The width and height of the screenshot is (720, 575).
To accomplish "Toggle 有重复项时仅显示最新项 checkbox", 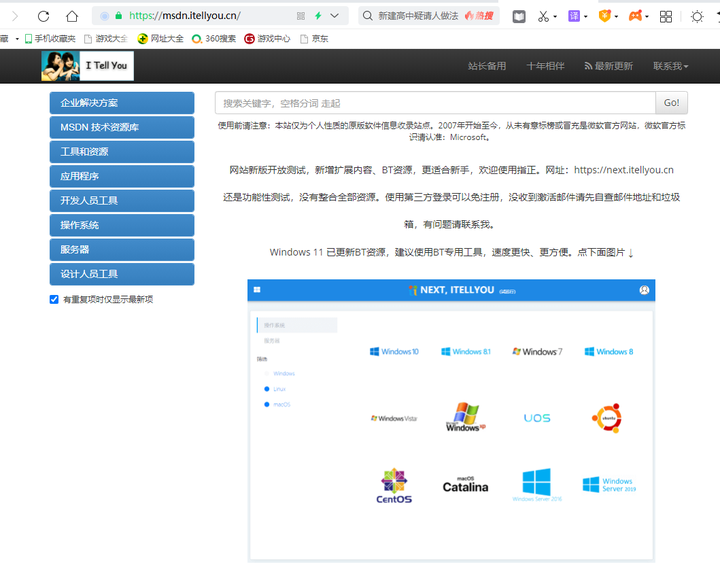I will tap(54, 299).
